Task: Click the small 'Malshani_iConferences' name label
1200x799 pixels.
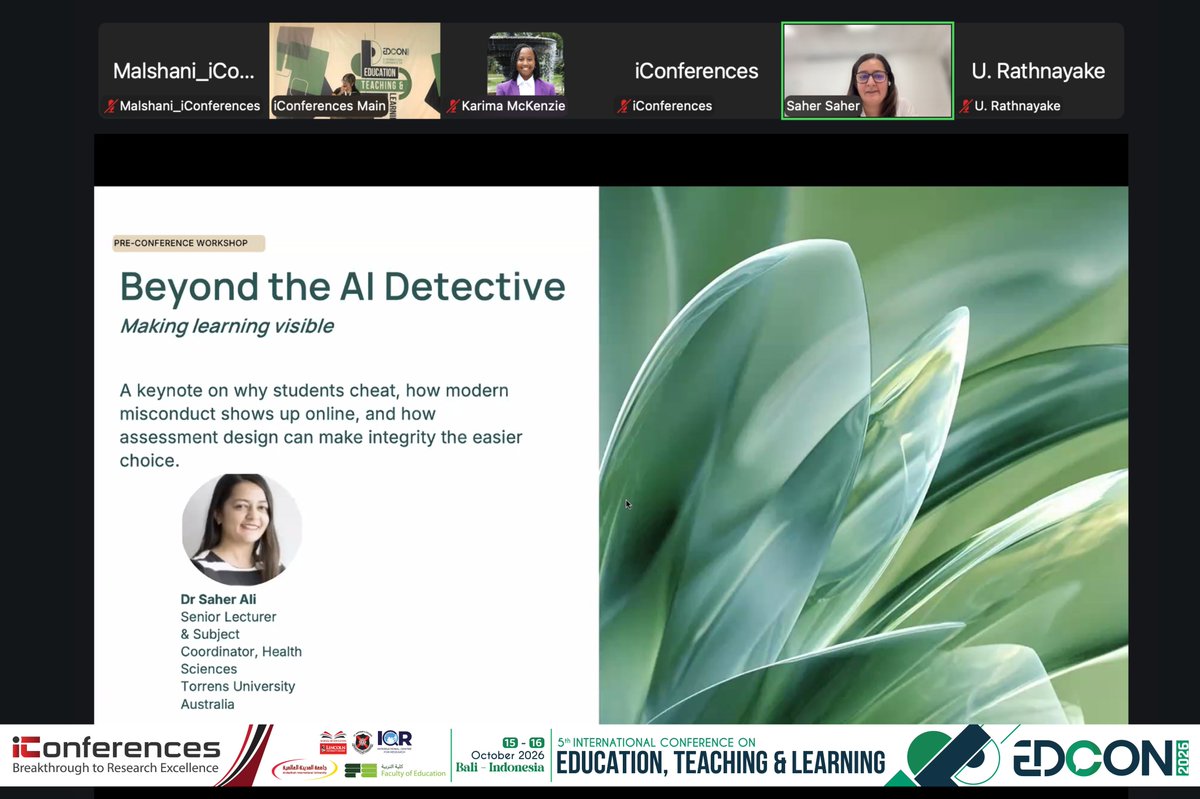Action: [x=190, y=106]
